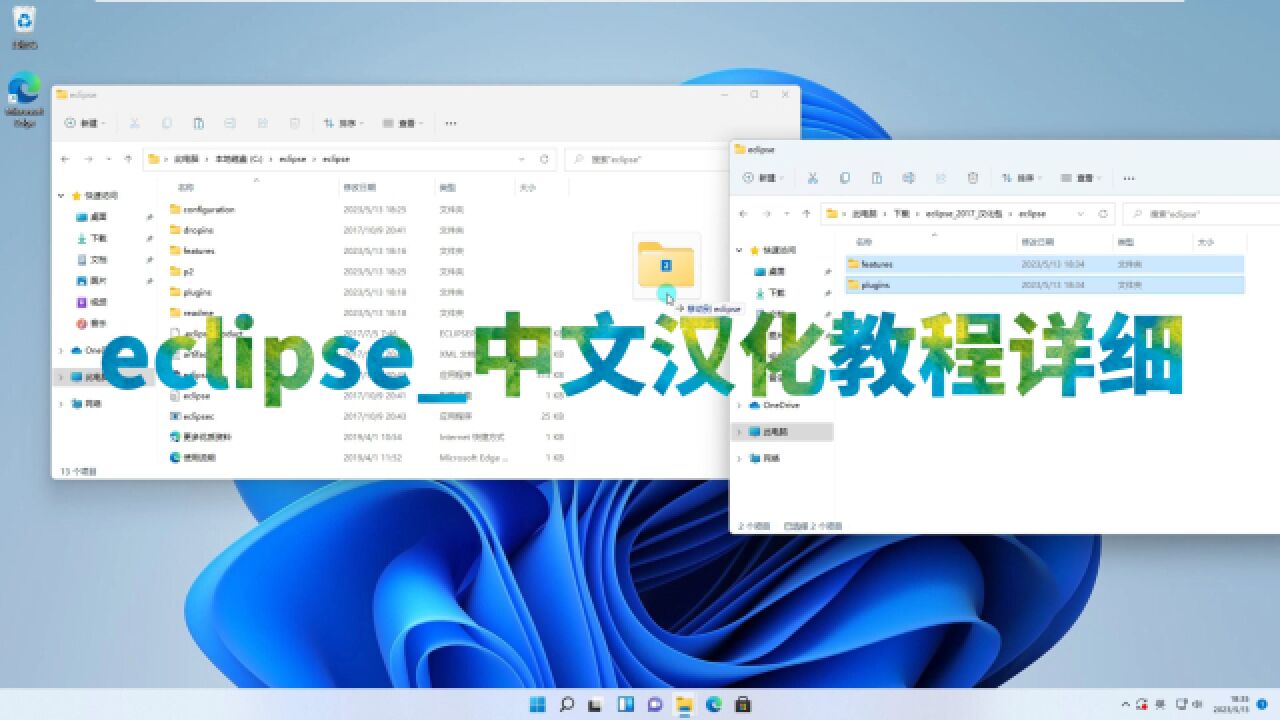Click the Cut icon in right window toolbar
This screenshot has height=720, width=1280.
pos(813,178)
